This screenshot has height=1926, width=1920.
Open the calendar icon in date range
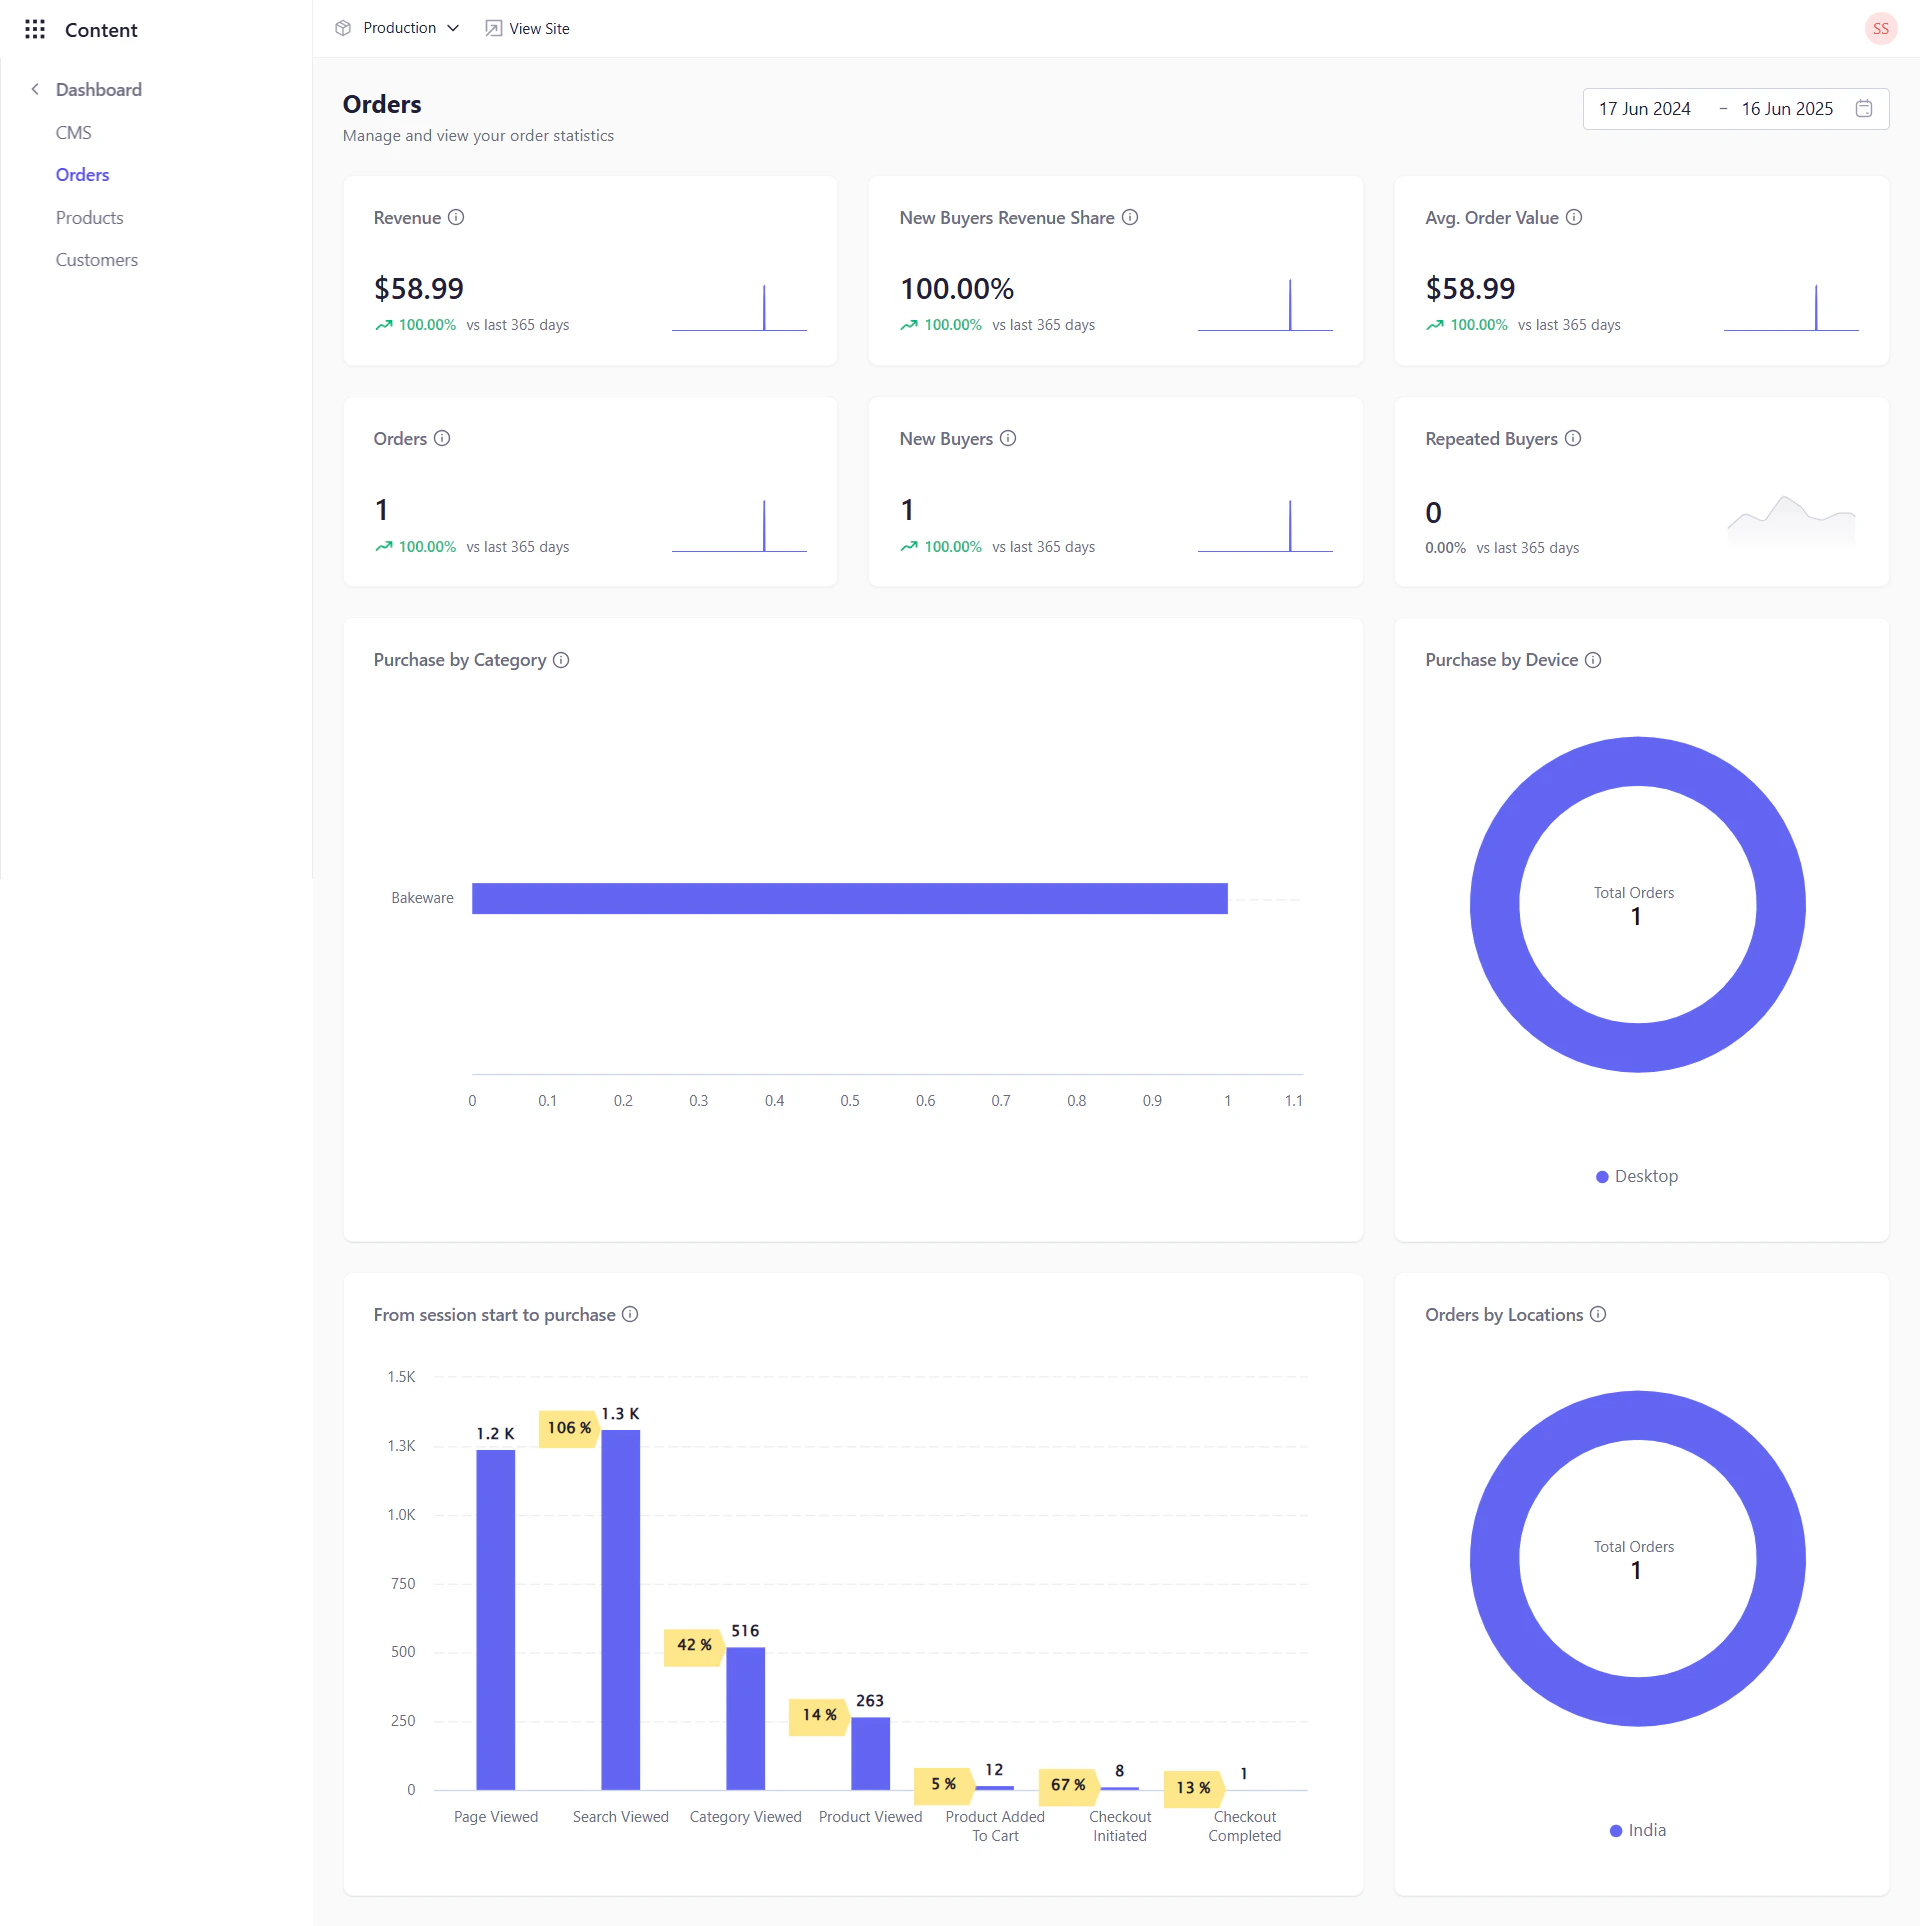click(x=1864, y=108)
